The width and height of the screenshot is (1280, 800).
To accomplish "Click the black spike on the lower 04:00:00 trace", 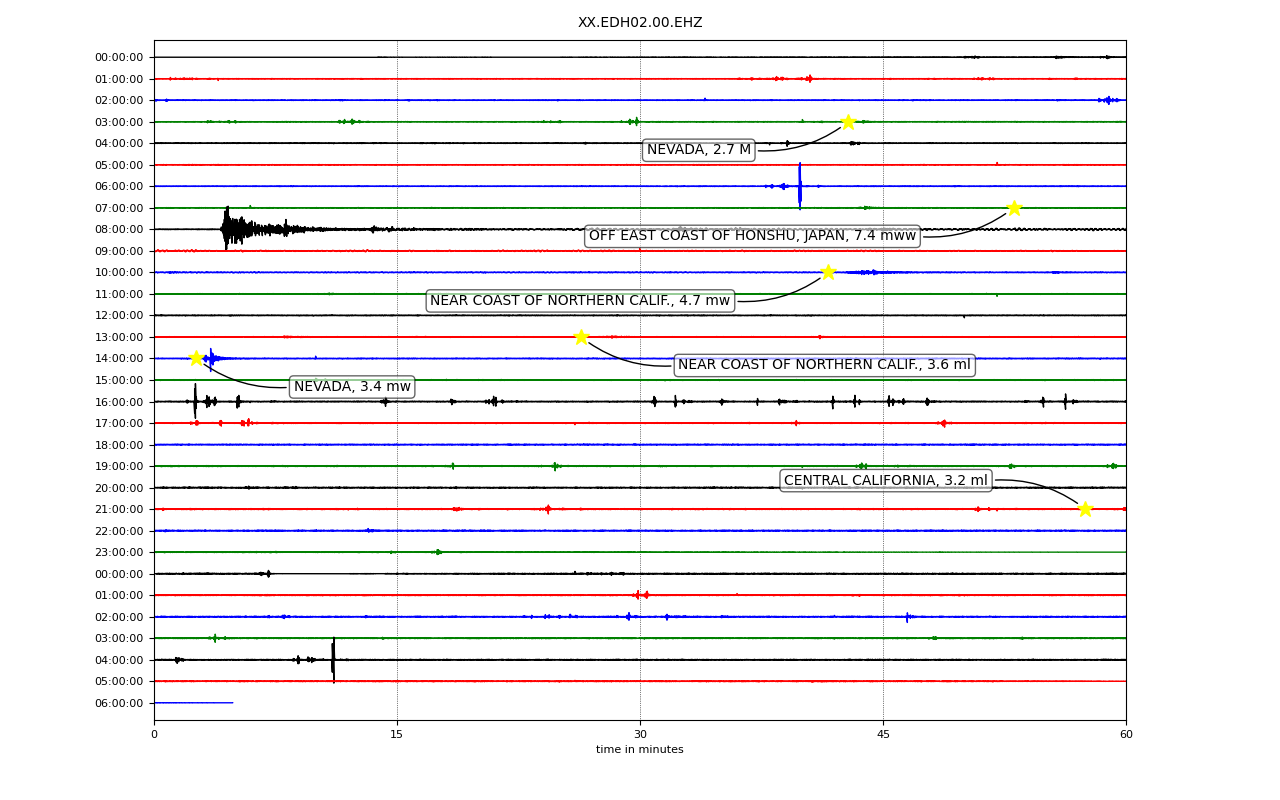I will (333, 659).
